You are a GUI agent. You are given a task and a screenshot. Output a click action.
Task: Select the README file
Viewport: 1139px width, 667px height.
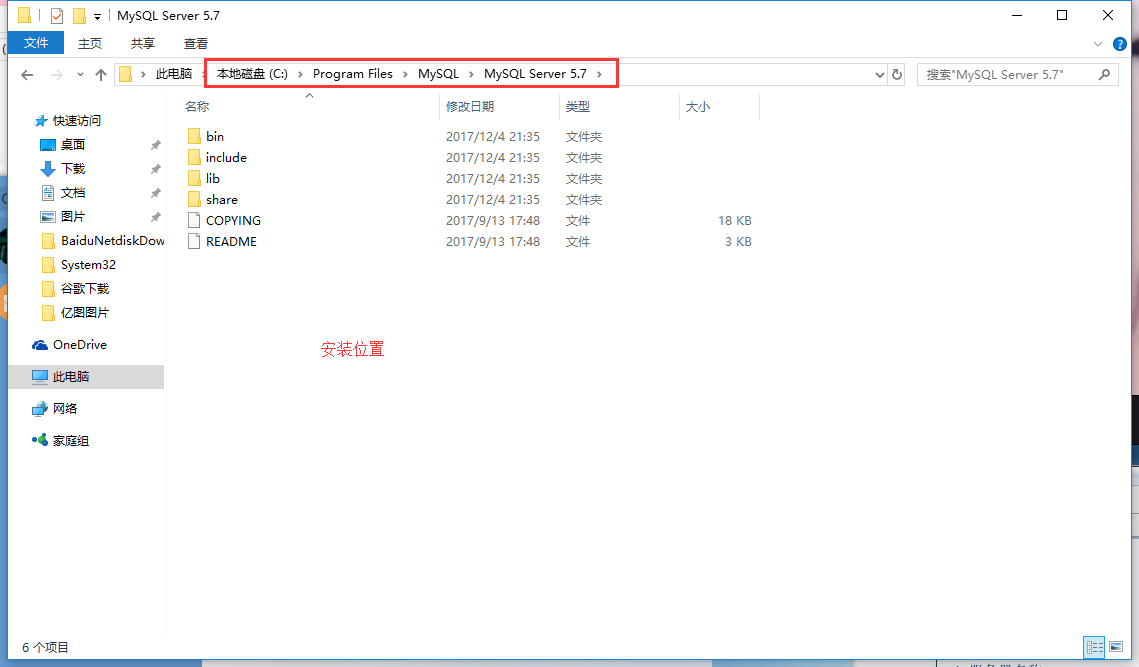tap(231, 242)
